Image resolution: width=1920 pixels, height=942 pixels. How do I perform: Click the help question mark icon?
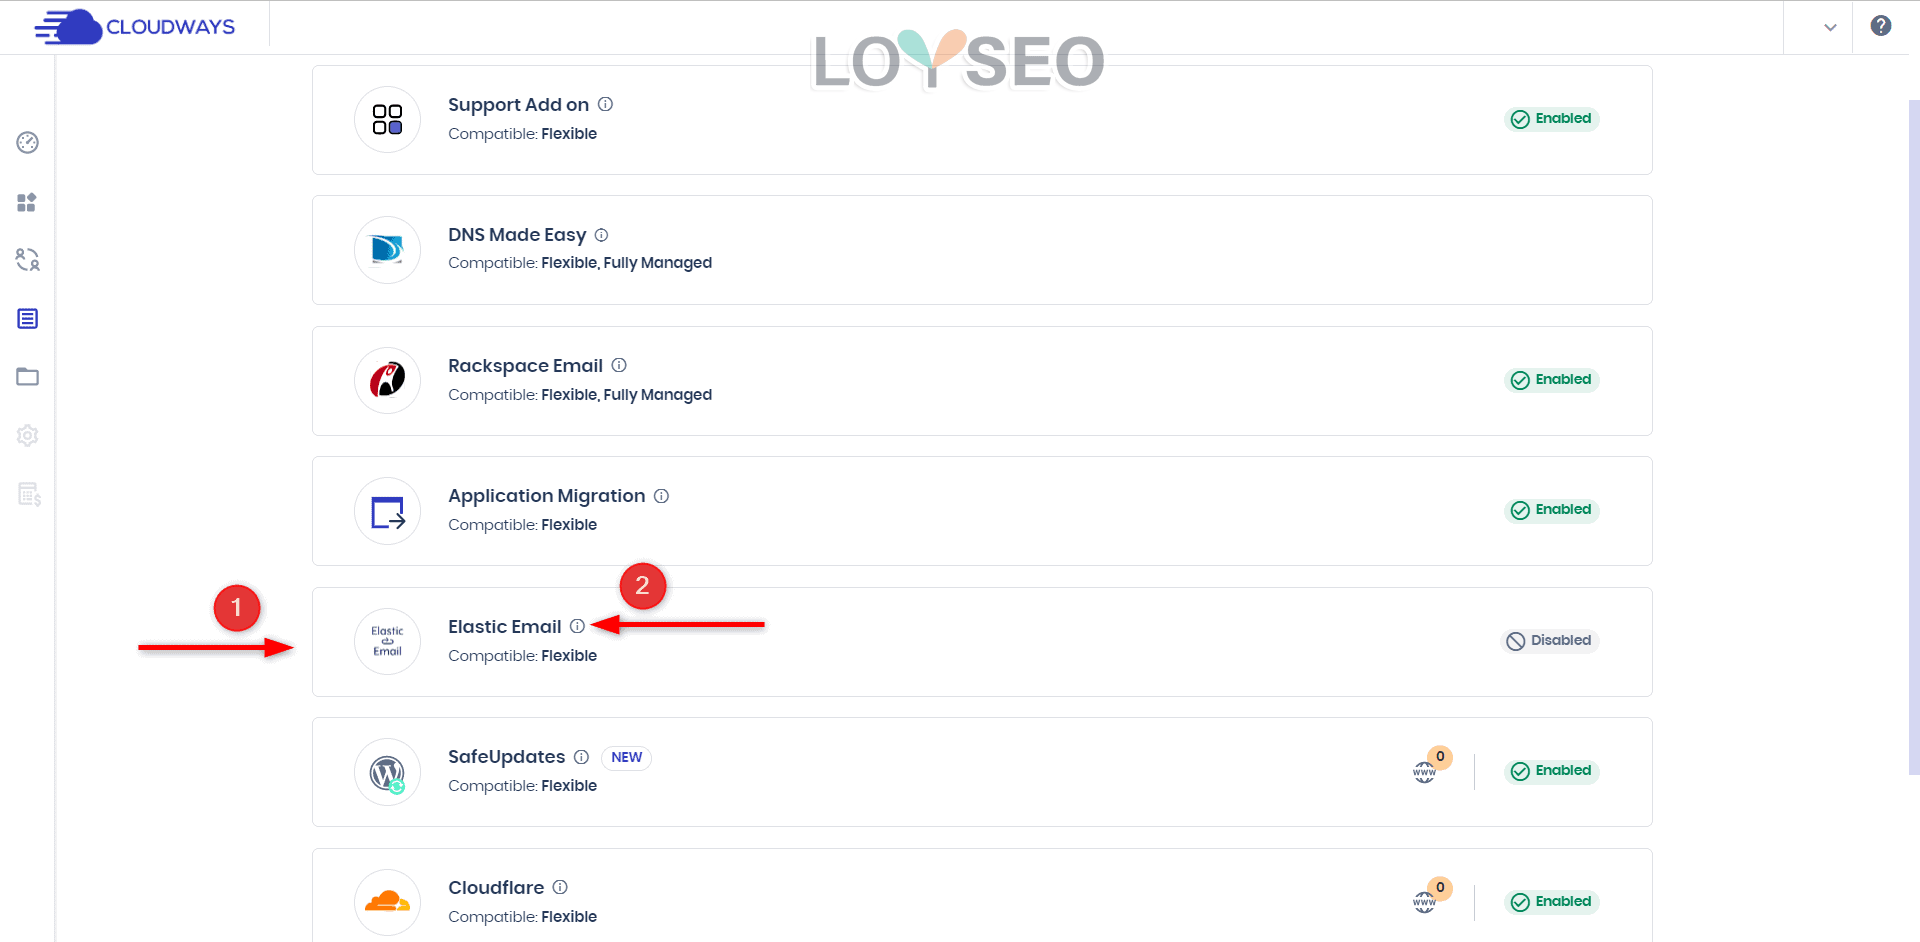click(1881, 26)
